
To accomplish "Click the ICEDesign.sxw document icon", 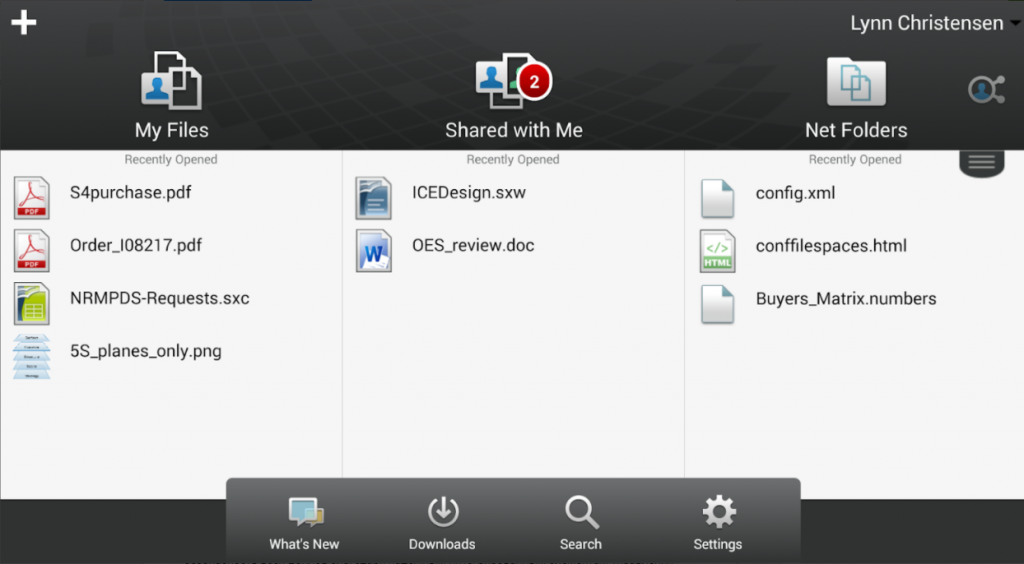I will [374, 198].
